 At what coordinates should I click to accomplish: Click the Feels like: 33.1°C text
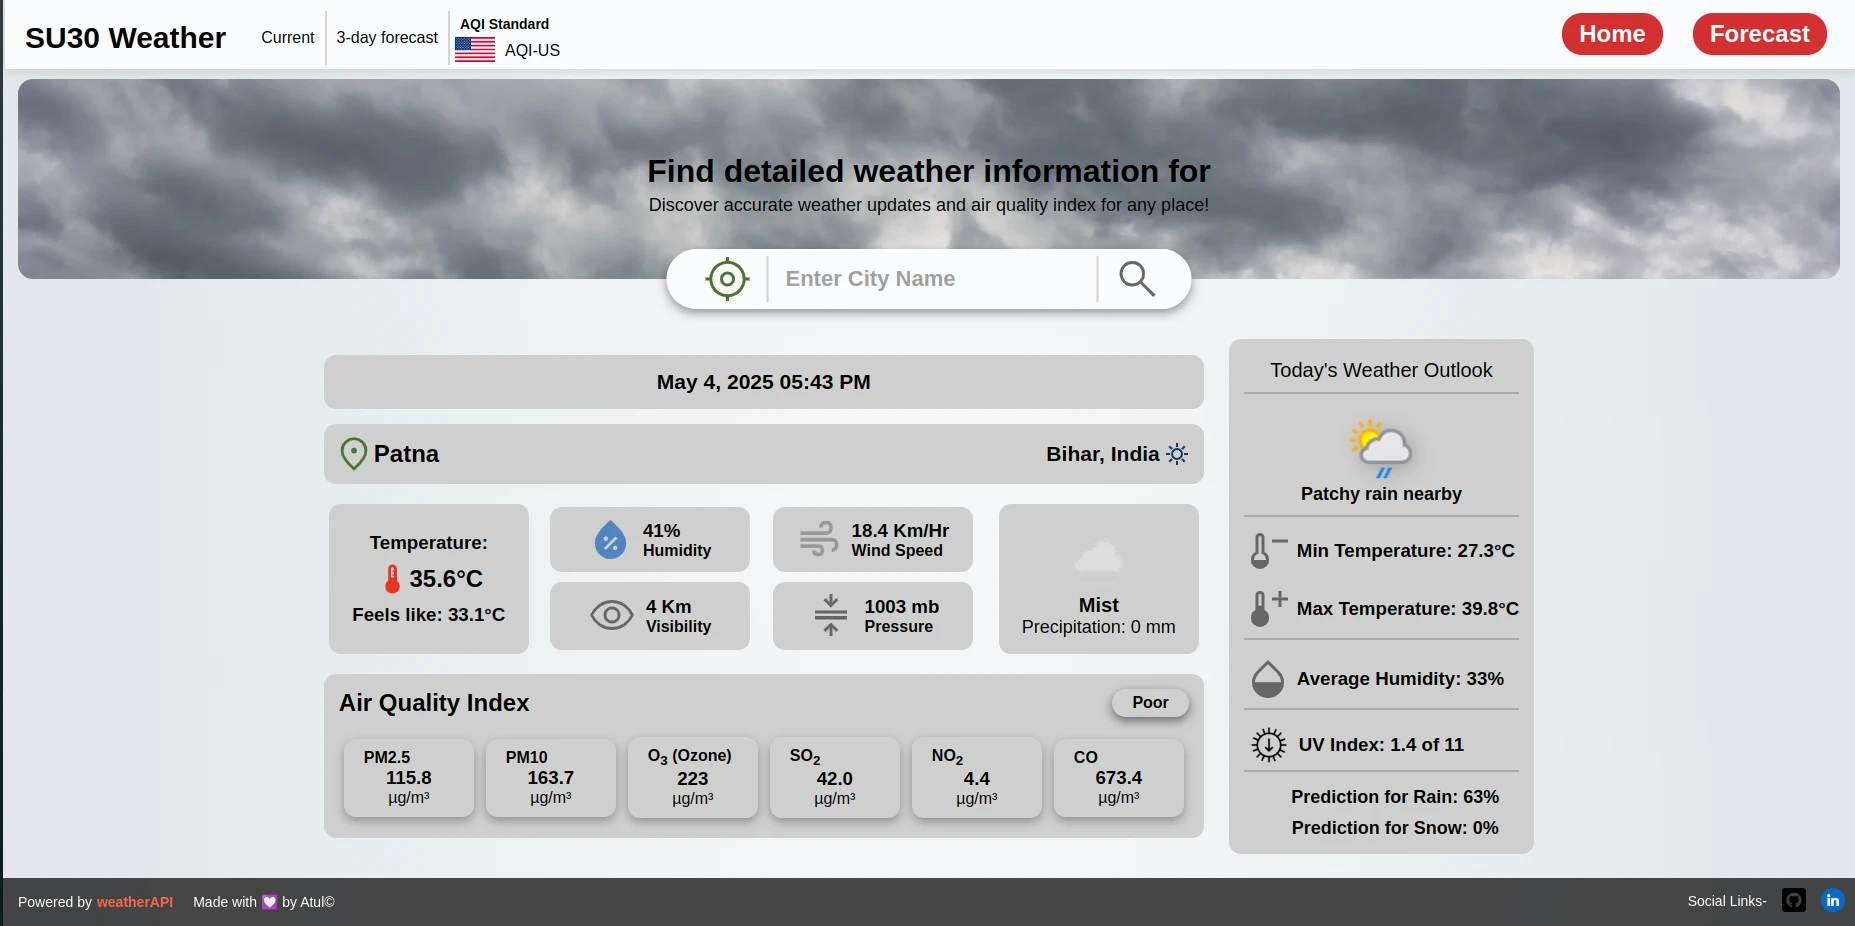[429, 615]
